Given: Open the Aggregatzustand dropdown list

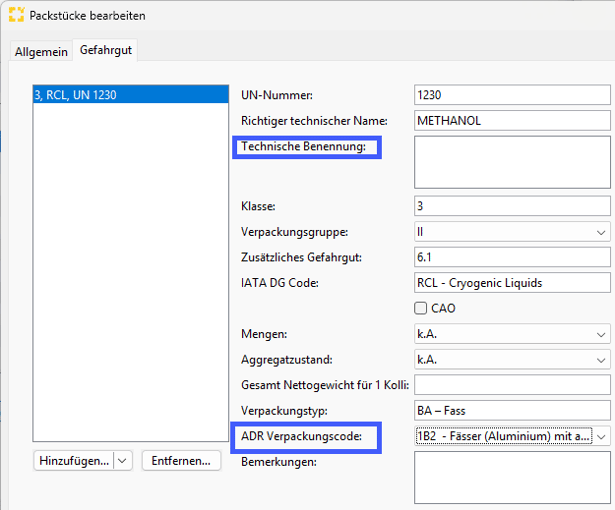Looking at the screenshot, I should pos(511,359).
